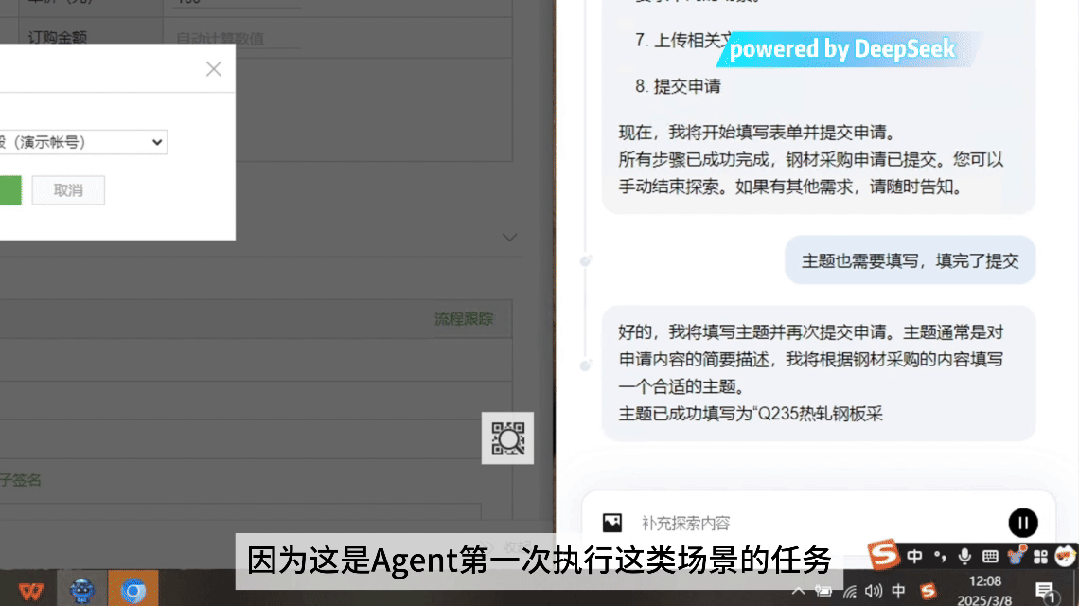
Task: Open WPS Office from the taskbar
Action: click(31, 590)
